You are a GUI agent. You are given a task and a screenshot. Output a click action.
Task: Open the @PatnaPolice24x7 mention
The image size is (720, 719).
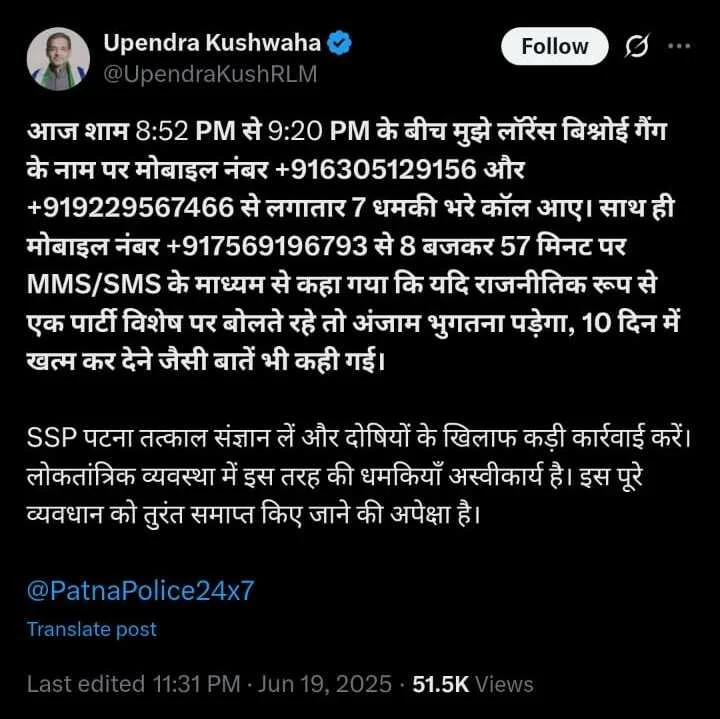click(141, 590)
